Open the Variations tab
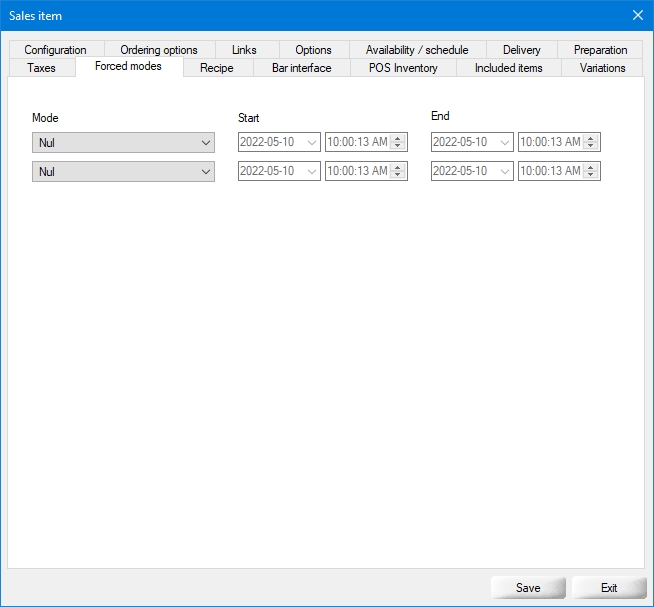 click(x=602, y=68)
